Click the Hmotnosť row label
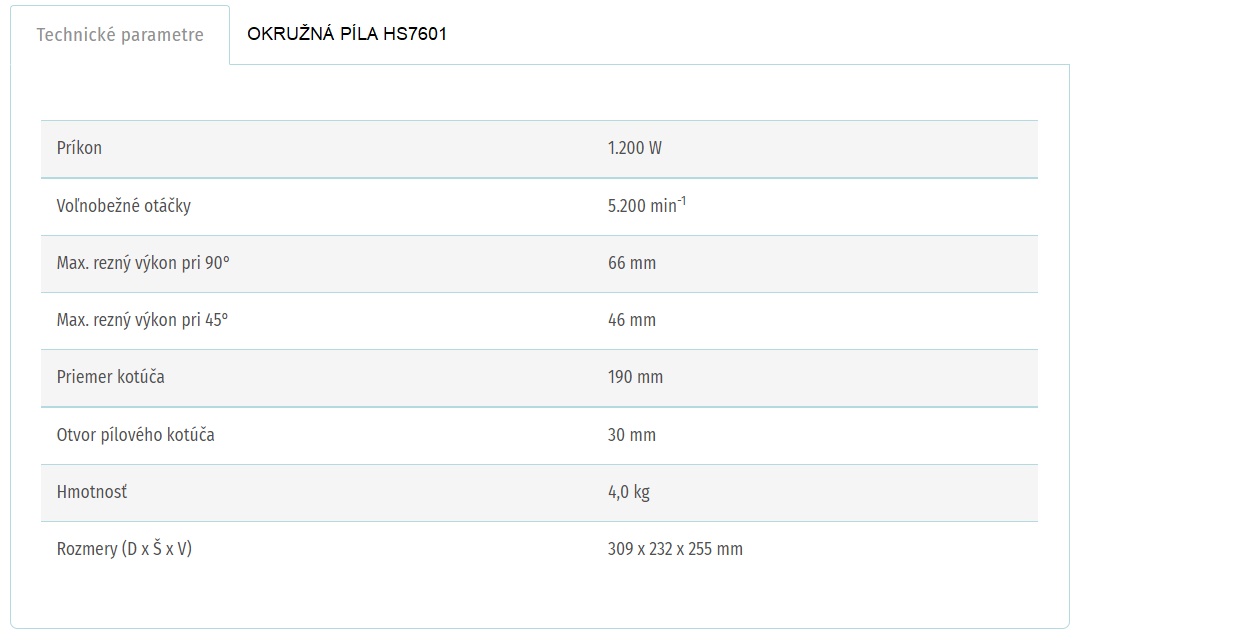Viewport: 1247px width, 643px height. click(92, 492)
